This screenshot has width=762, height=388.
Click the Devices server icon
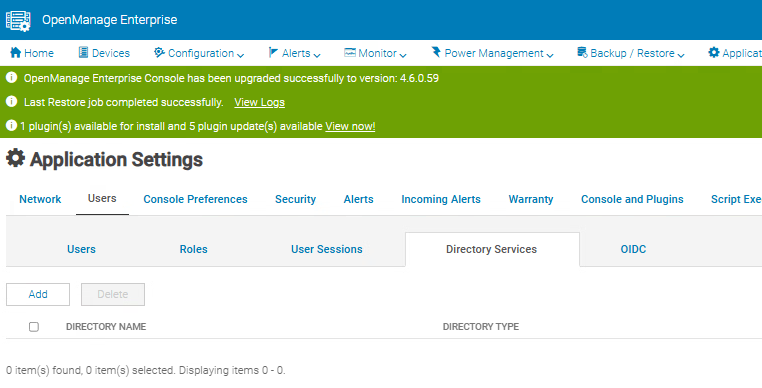click(x=83, y=53)
